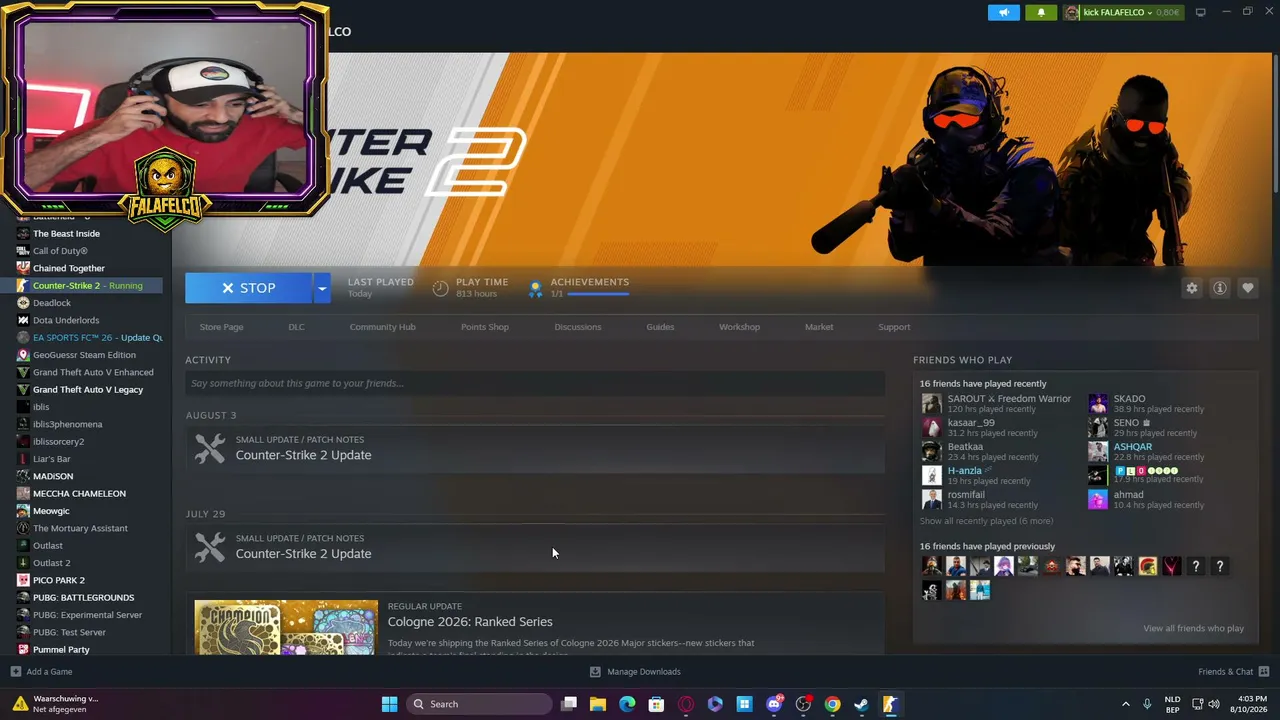Open the Store Page tab

(x=221, y=327)
